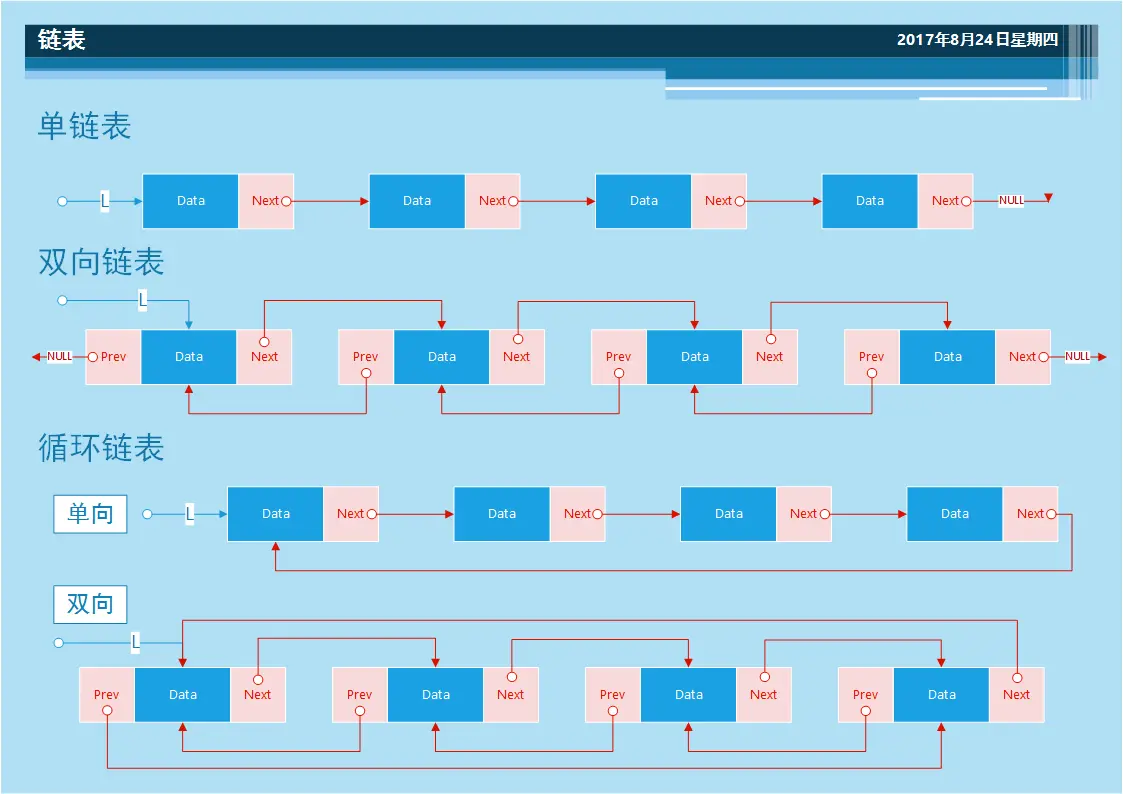
Task: Click the Next cell attached to right NULL
Action: [1023, 357]
